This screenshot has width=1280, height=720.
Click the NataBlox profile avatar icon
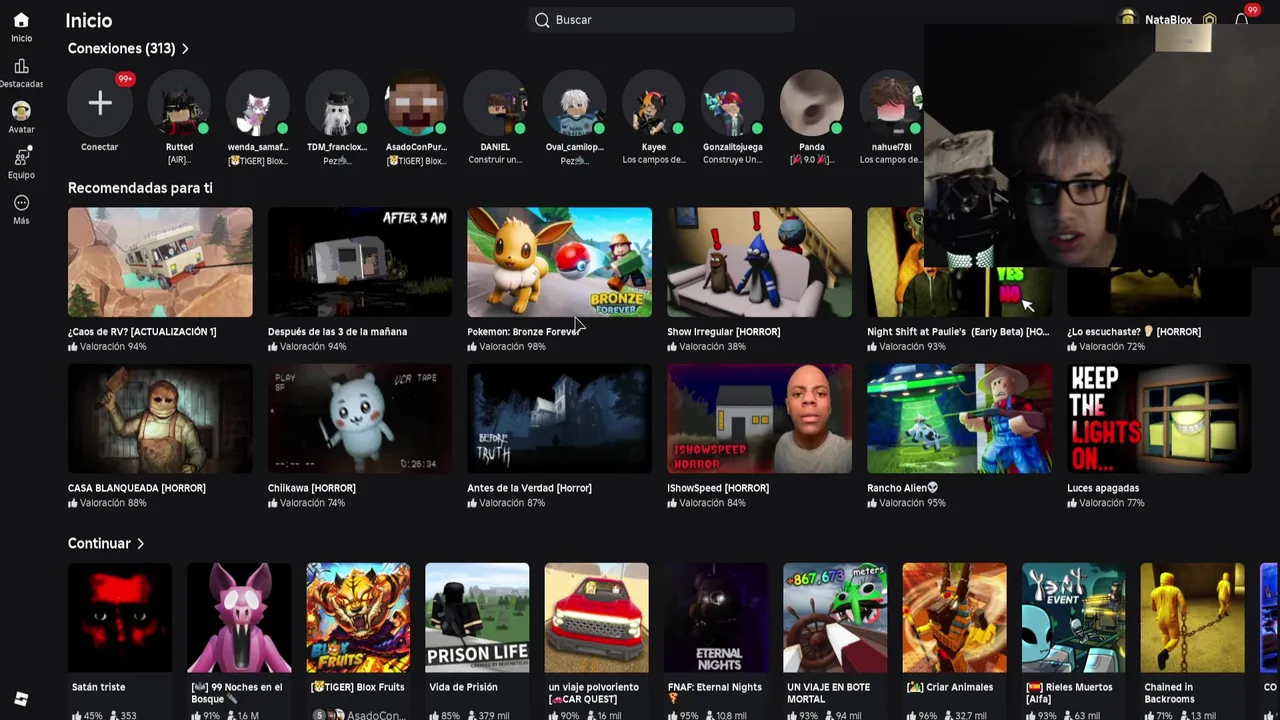coord(1128,19)
